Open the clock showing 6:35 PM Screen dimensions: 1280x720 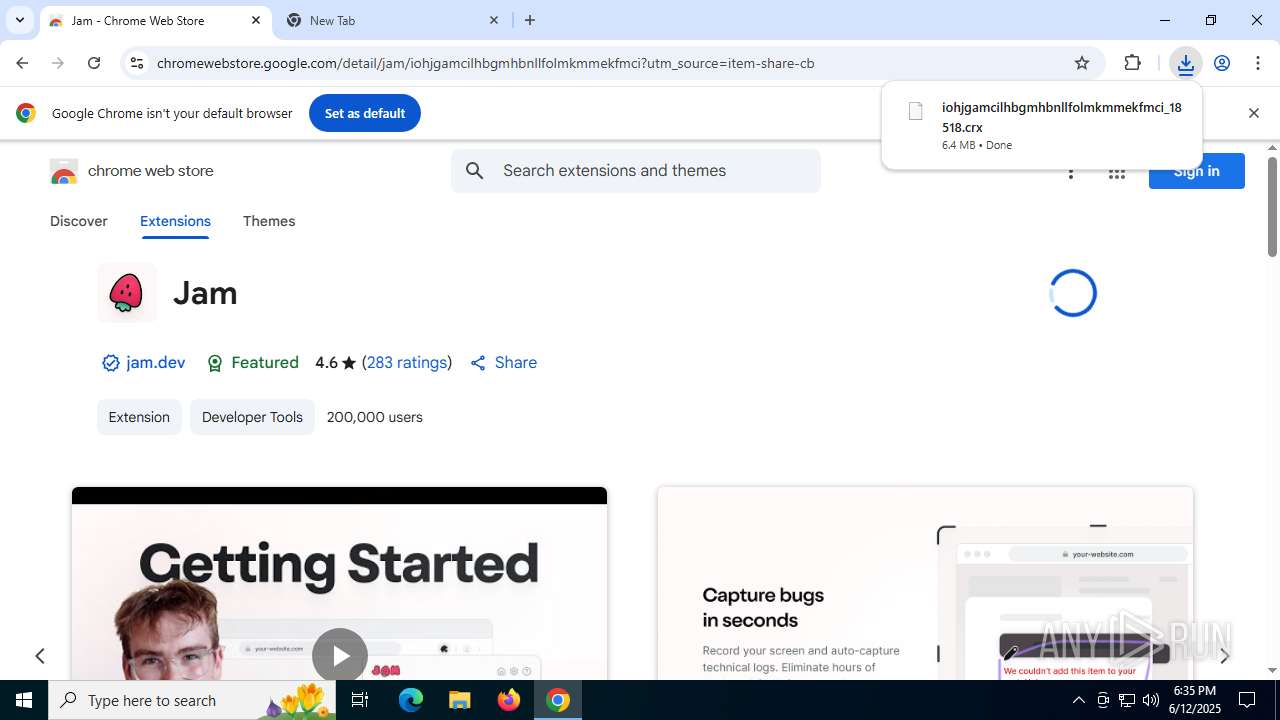click(x=1195, y=700)
